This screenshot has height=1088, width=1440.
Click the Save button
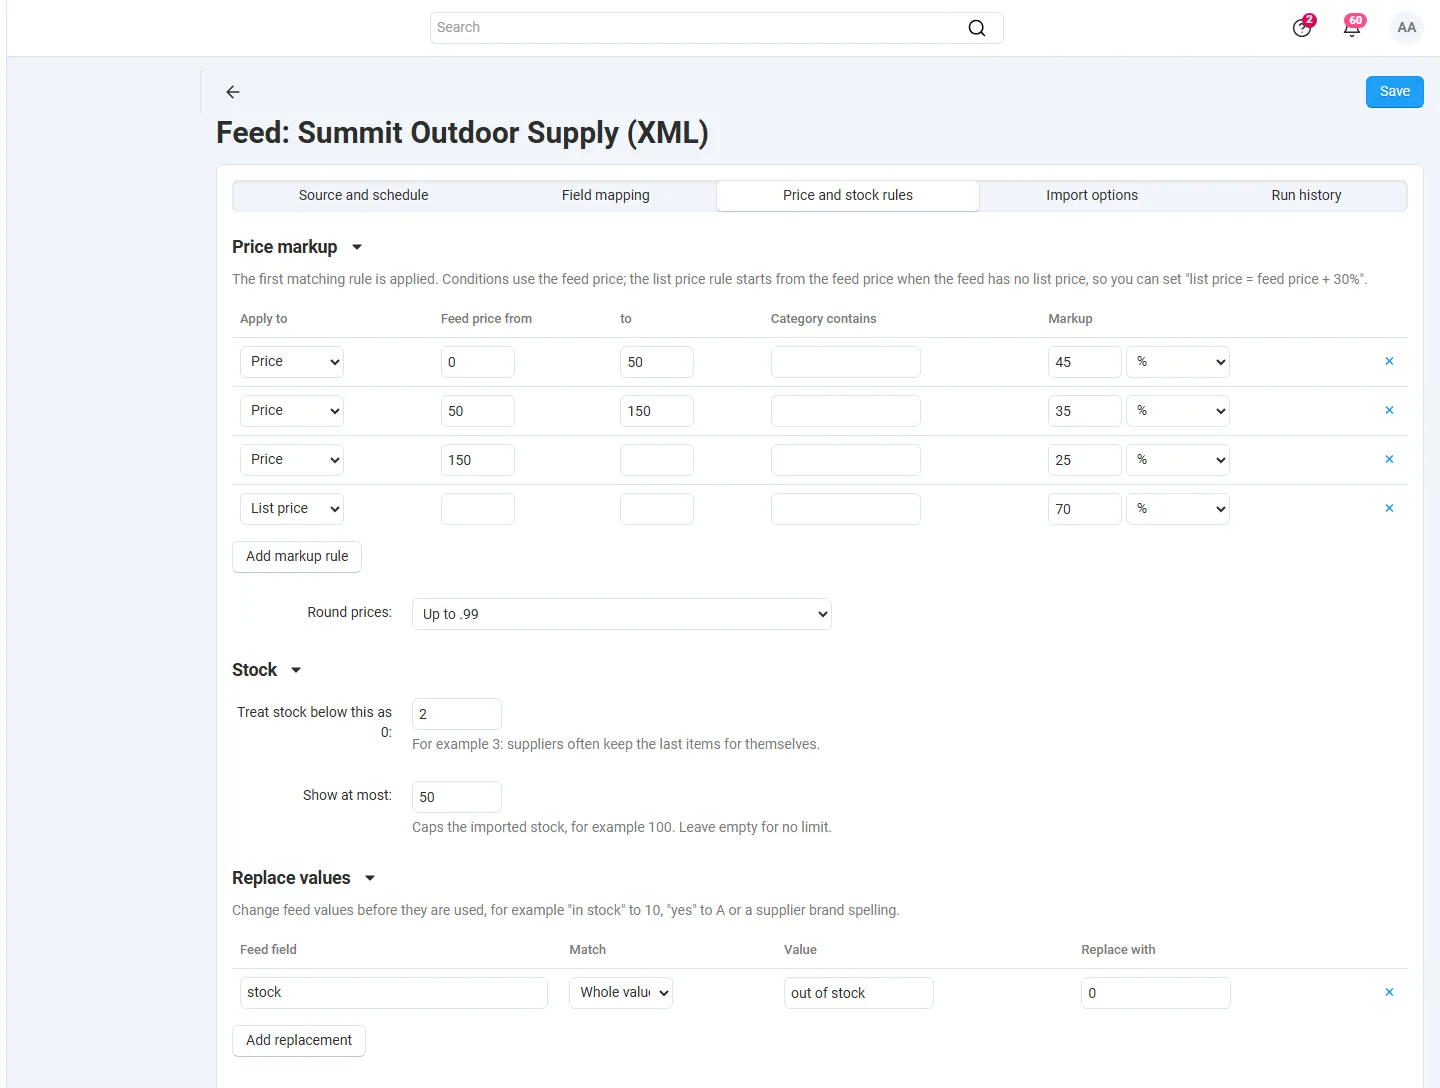(1395, 92)
